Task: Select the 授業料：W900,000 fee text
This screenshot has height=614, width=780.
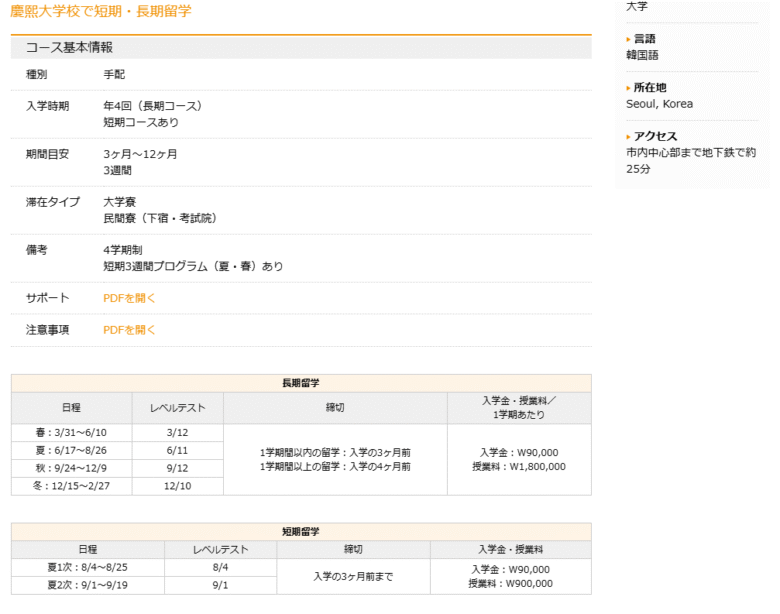Action: click(x=510, y=584)
